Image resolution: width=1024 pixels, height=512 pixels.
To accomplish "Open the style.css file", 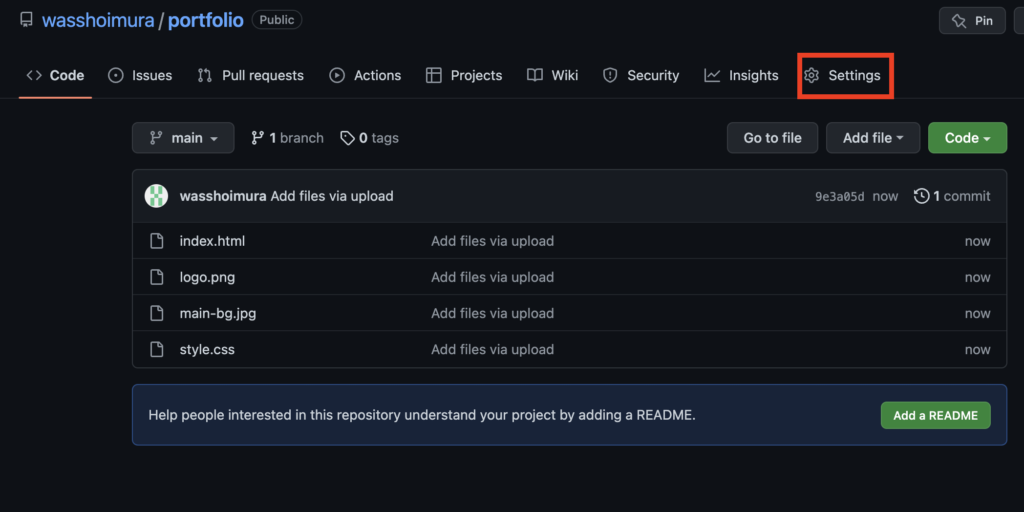I will click(206, 349).
